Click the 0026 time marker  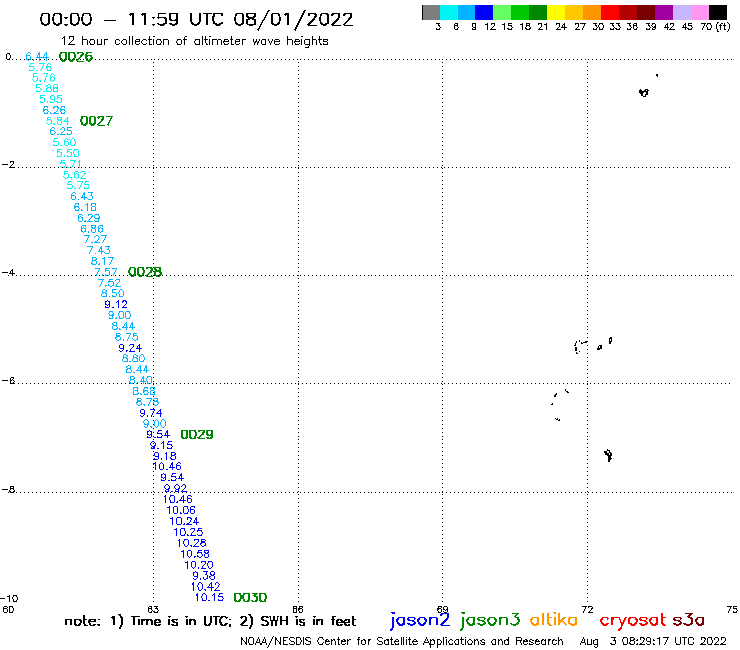coord(76,57)
